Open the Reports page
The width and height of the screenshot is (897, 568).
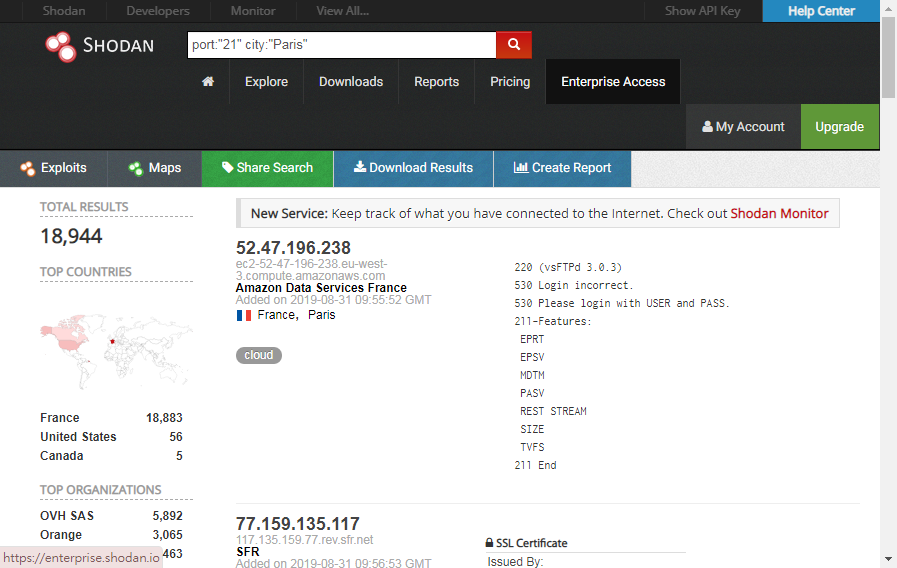tap(436, 81)
